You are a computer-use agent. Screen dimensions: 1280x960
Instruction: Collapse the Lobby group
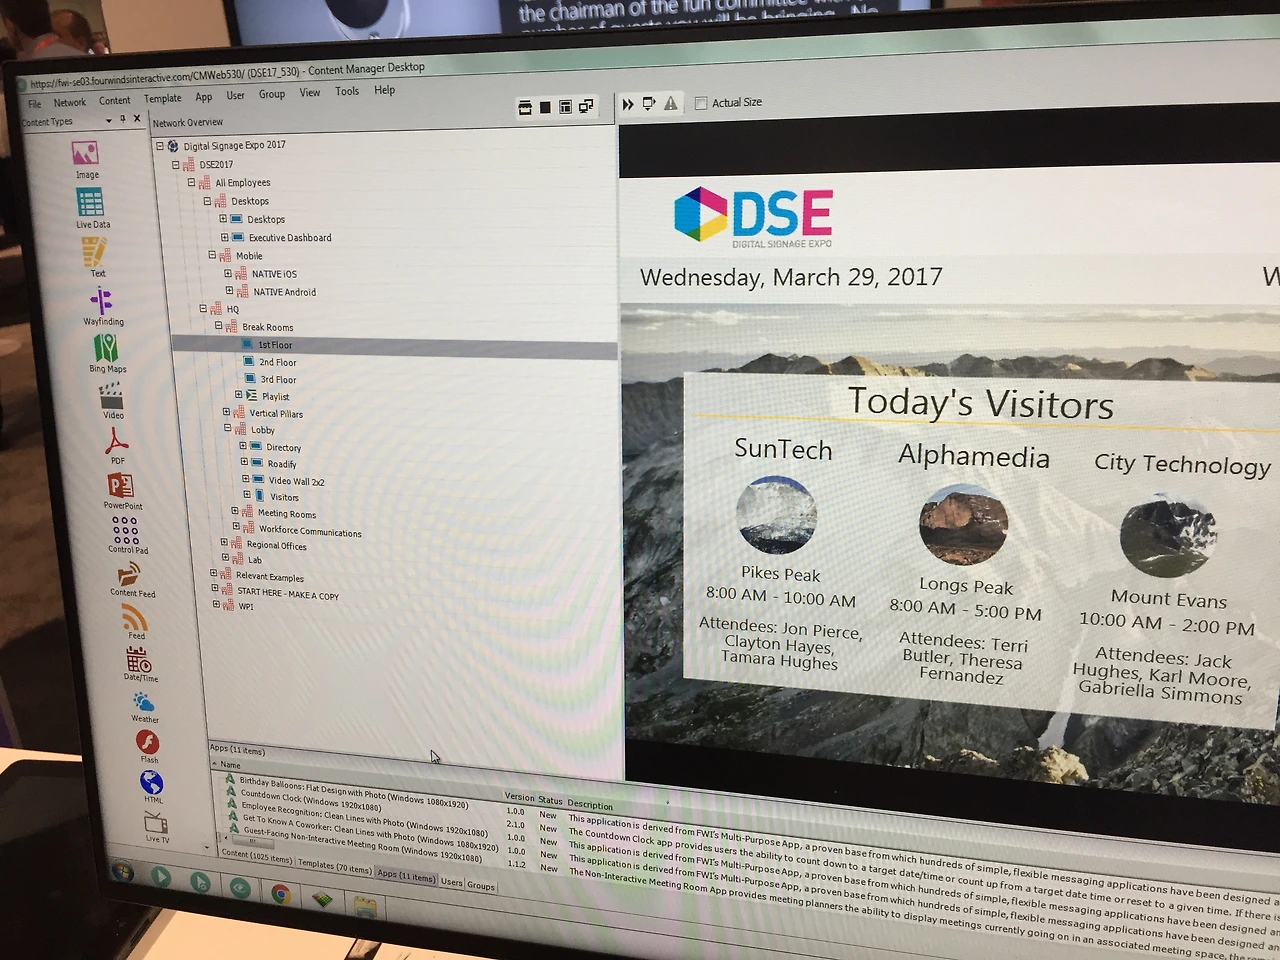click(x=228, y=429)
